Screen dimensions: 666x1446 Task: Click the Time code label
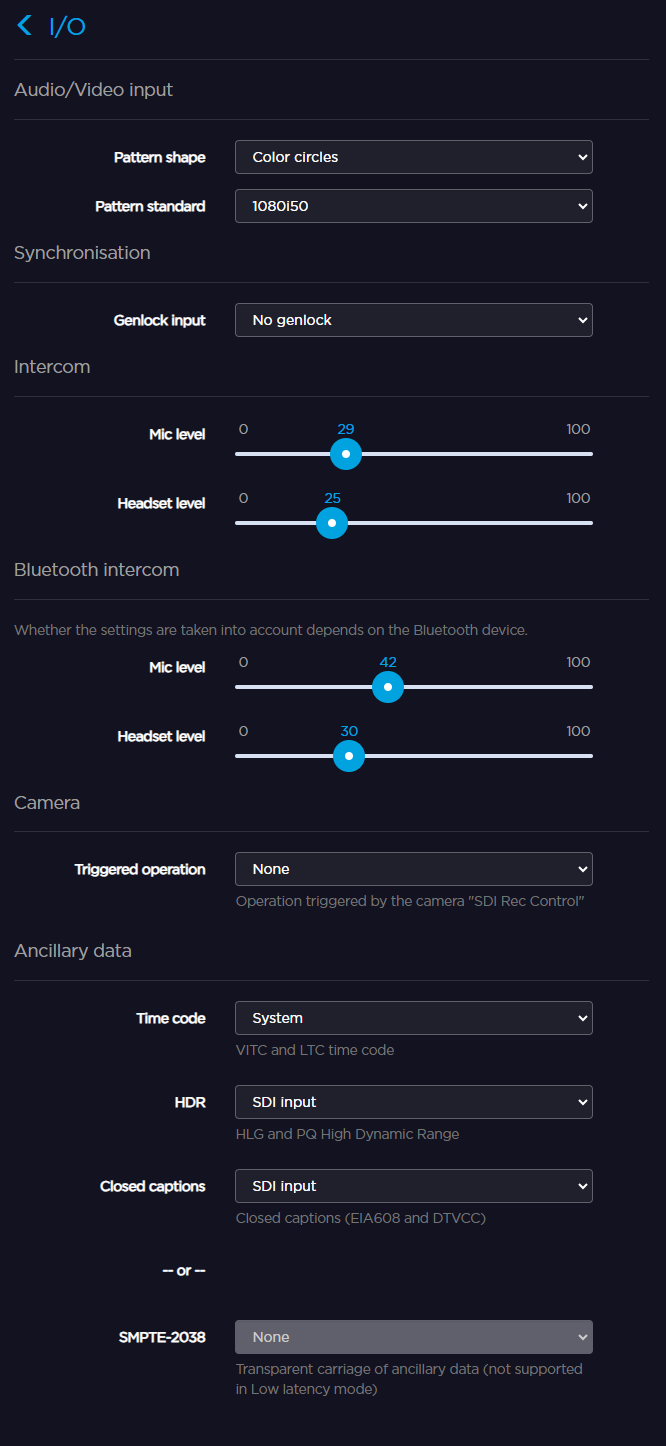click(x=171, y=1019)
